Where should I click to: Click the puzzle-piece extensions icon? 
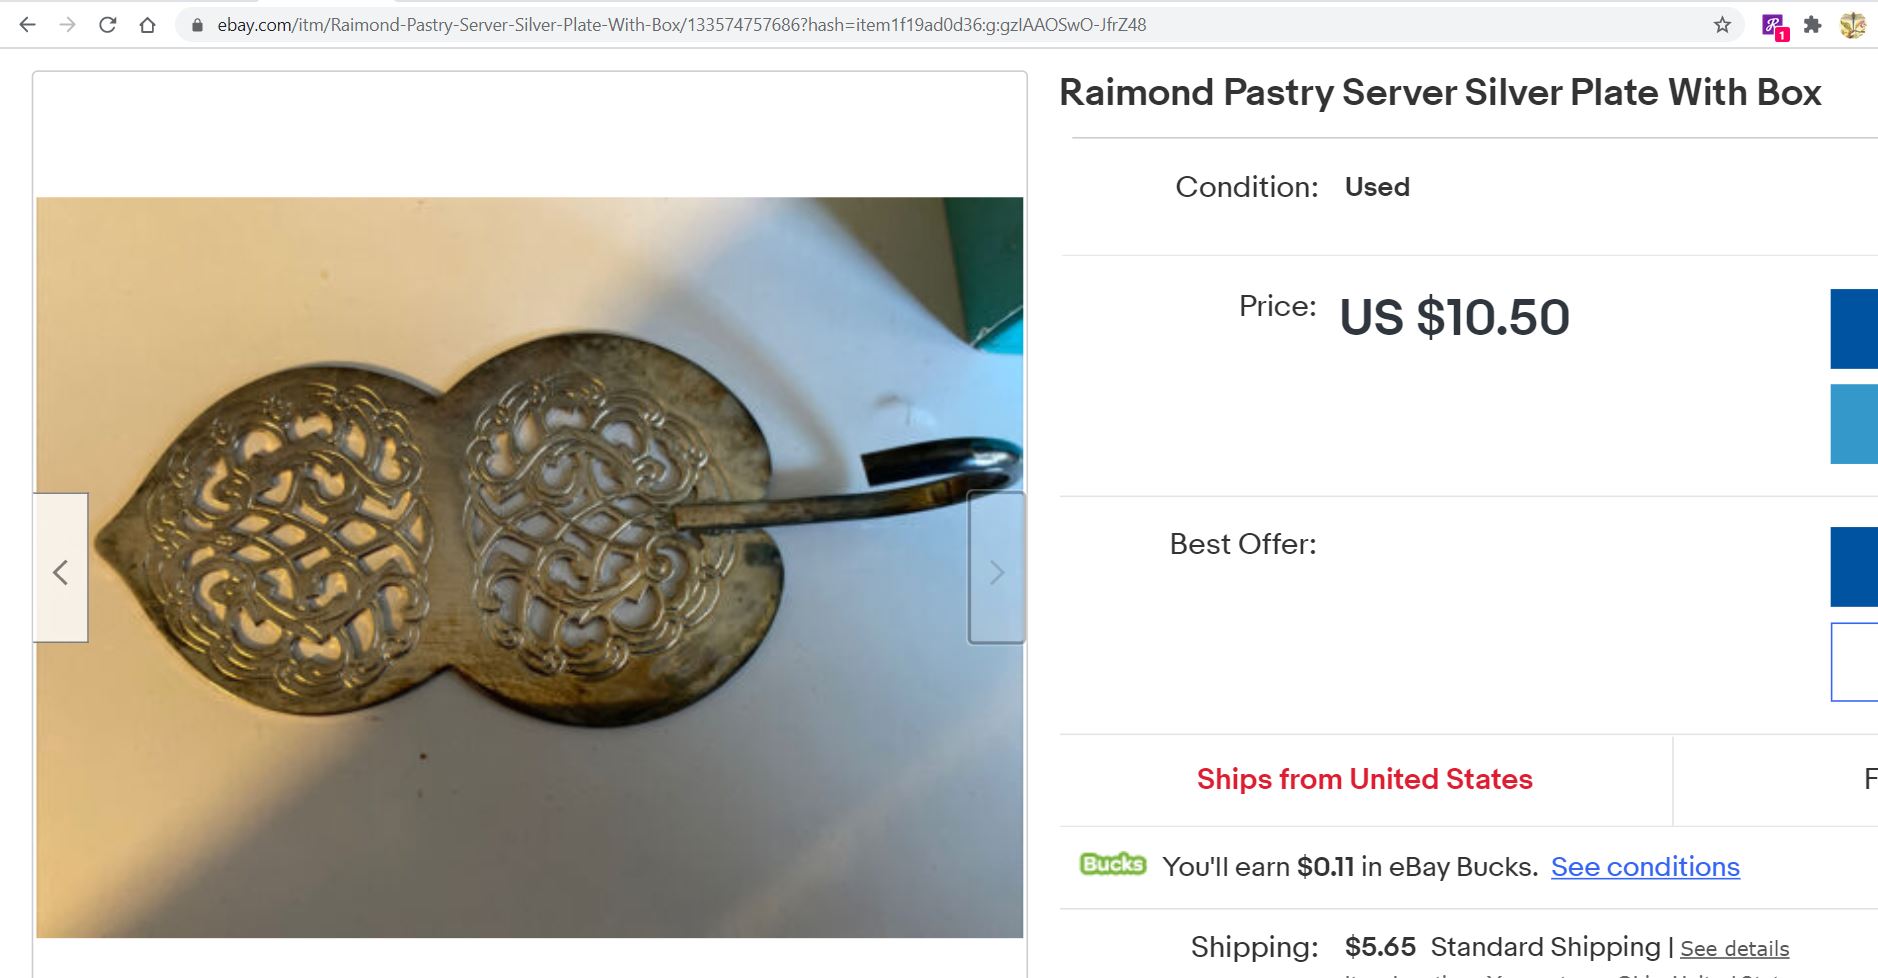tap(1813, 24)
